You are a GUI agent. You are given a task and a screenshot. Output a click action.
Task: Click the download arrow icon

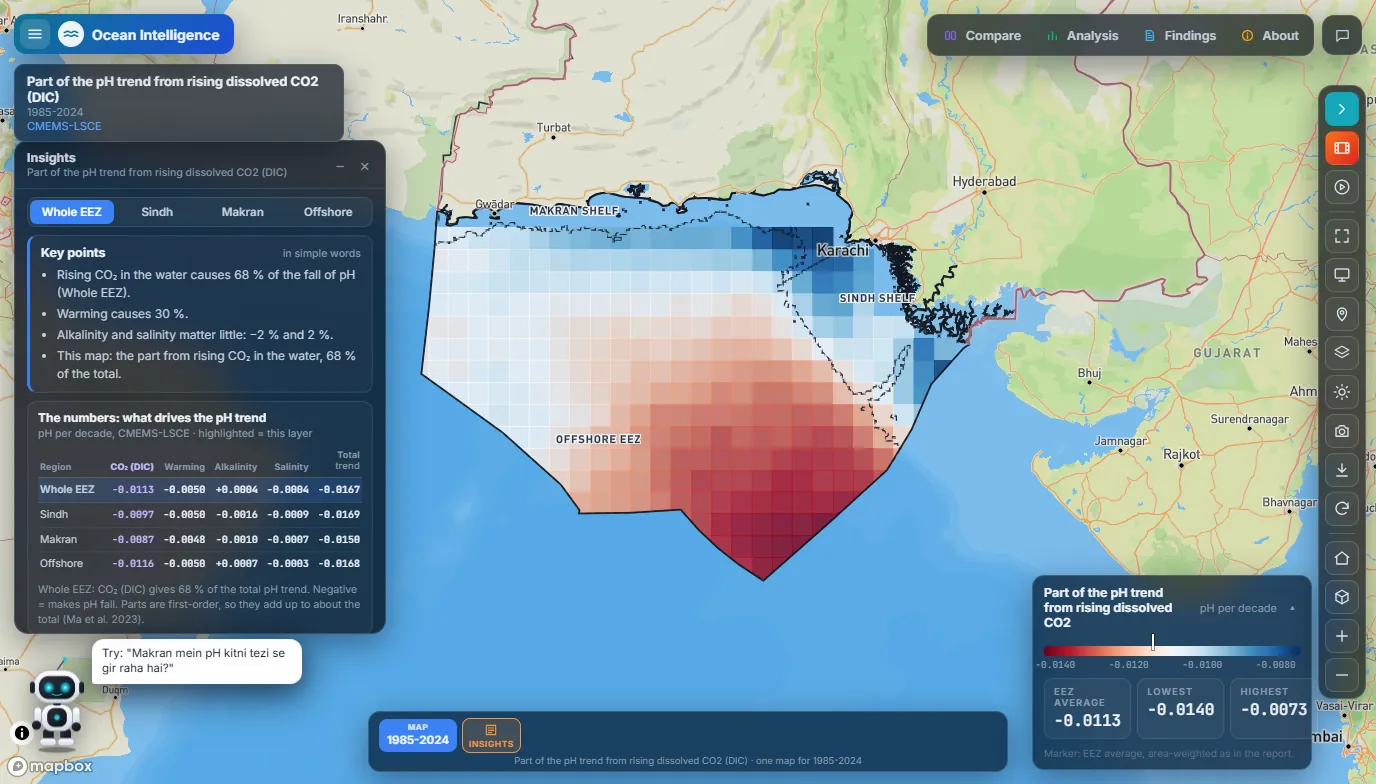tap(1342, 470)
